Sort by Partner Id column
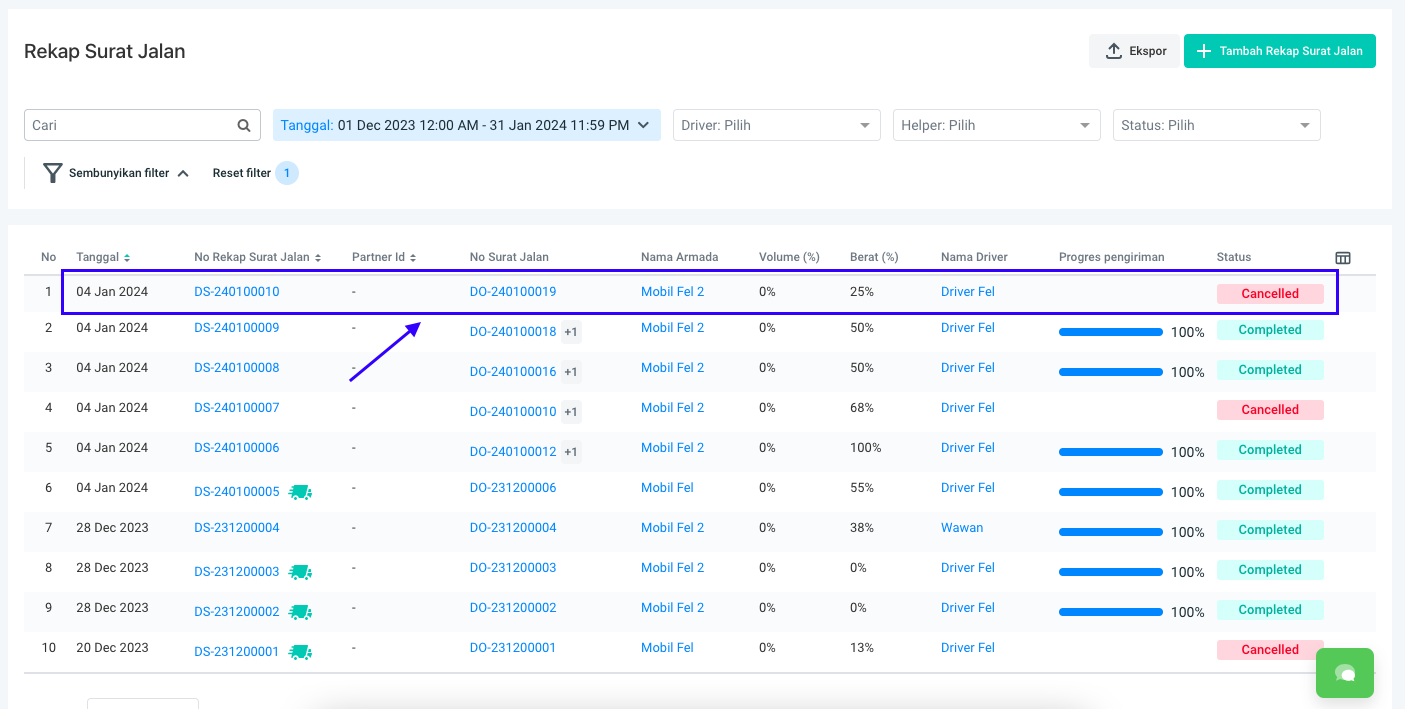 [413, 258]
